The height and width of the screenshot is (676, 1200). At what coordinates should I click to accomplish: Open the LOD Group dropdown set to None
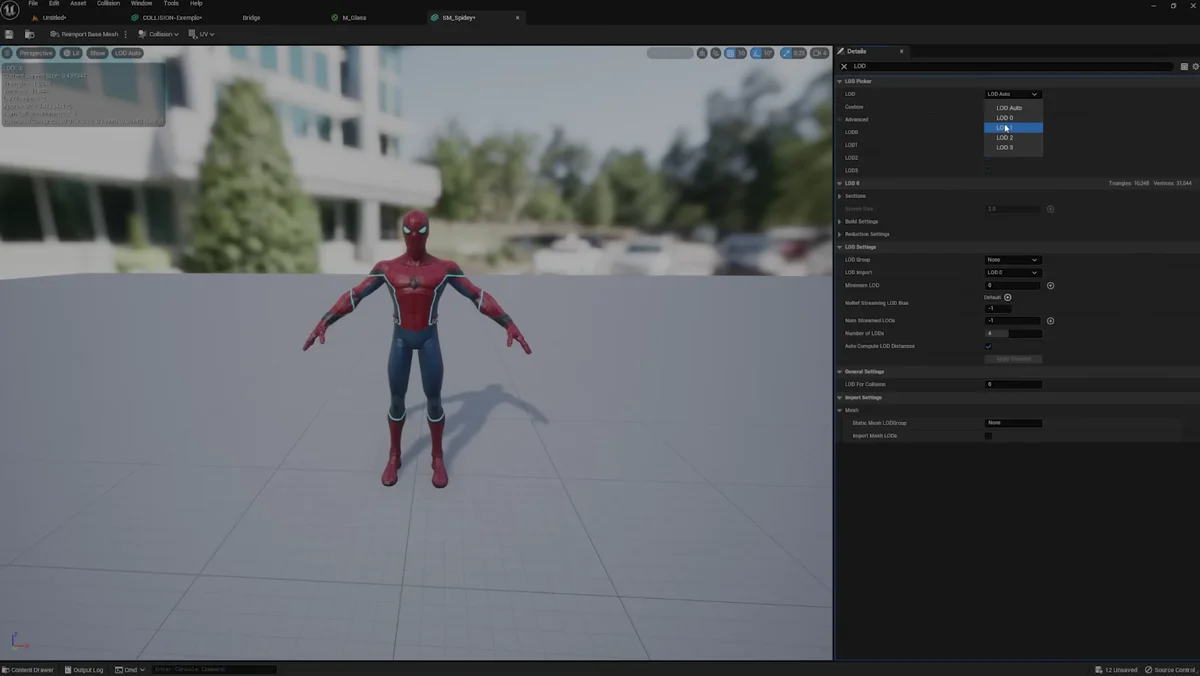click(1013, 260)
